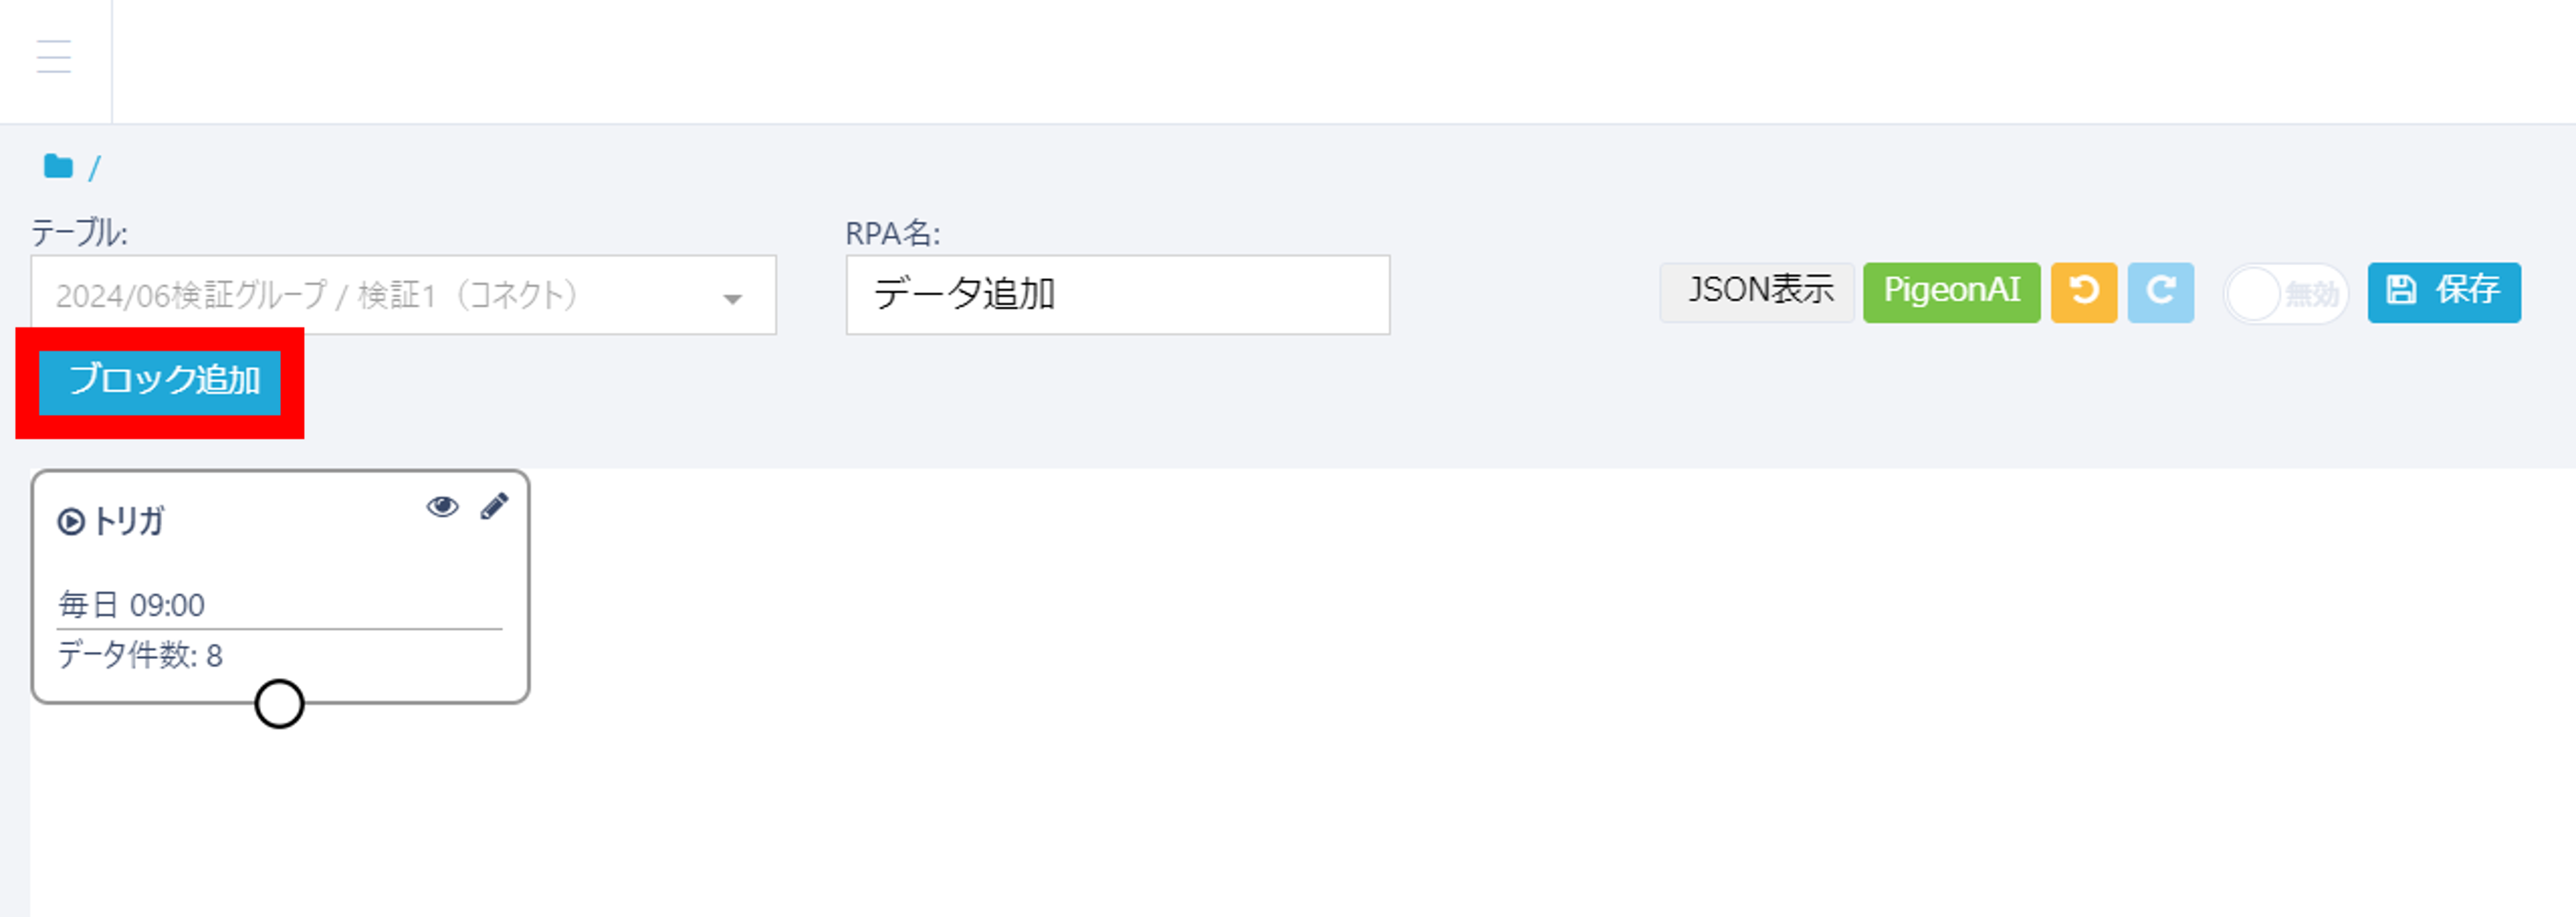This screenshot has width=2576, height=917.
Task: Click the blue folder icon in the breadcrumb
Action: [60, 166]
